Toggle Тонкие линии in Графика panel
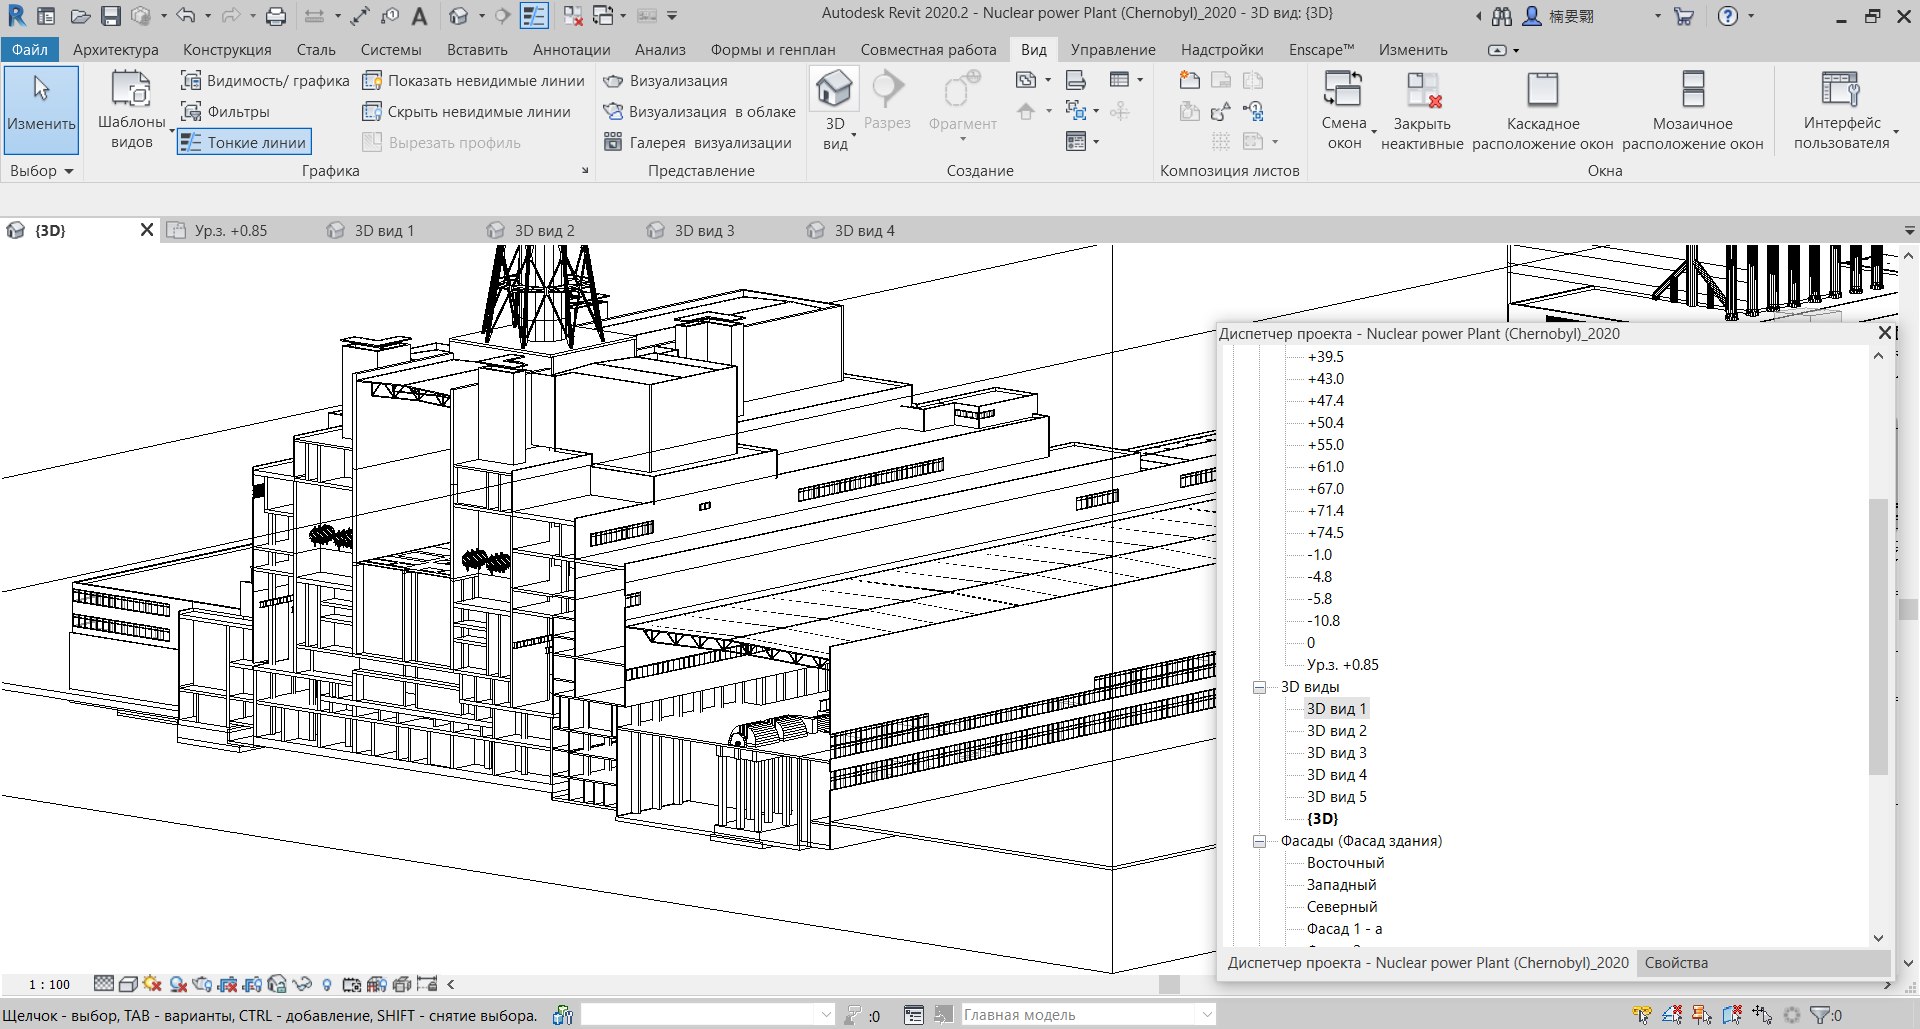 click(x=244, y=143)
